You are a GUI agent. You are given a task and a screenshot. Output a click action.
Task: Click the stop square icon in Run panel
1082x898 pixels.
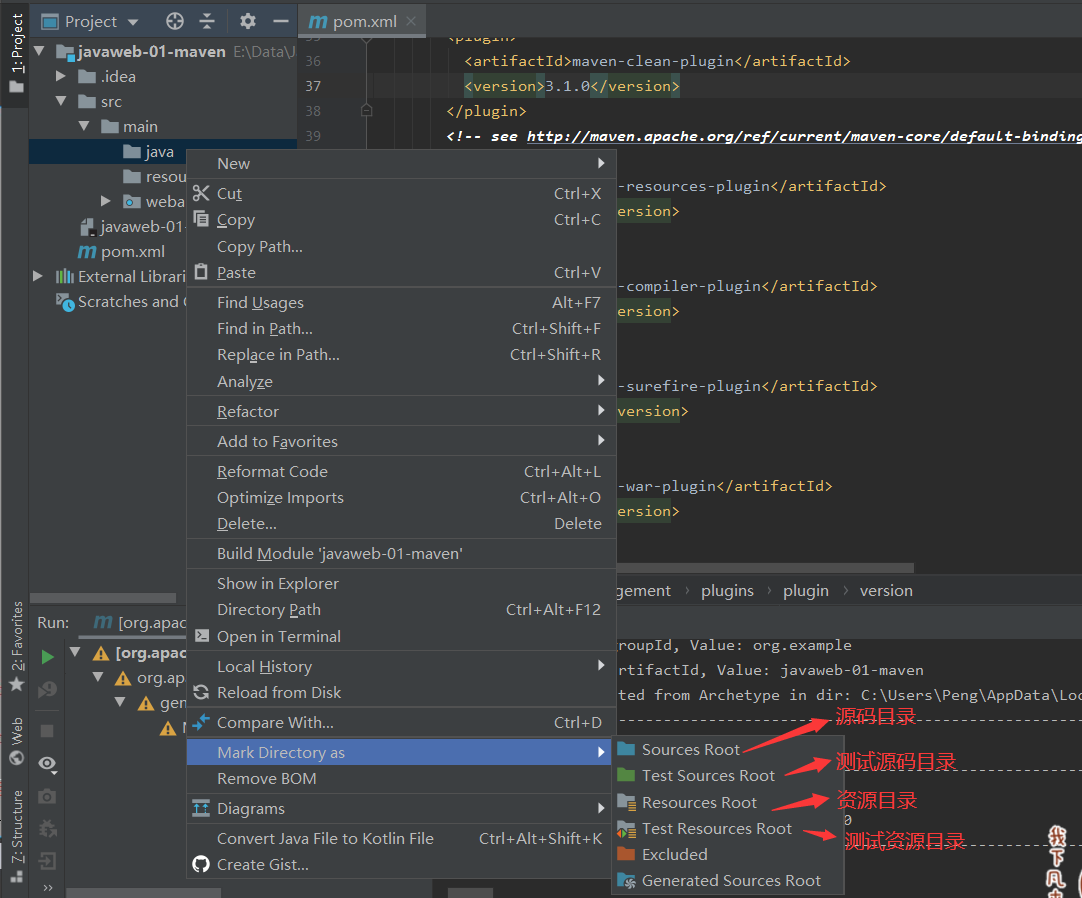(x=47, y=730)
